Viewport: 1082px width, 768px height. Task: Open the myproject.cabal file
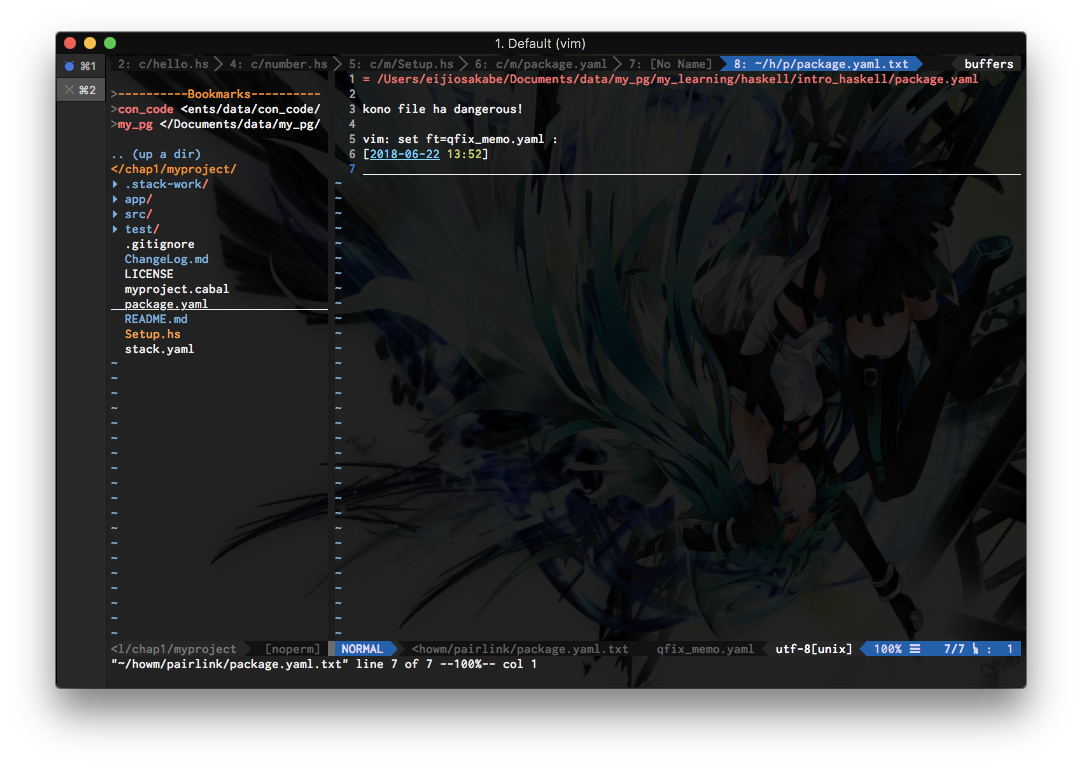pos(176,289)
